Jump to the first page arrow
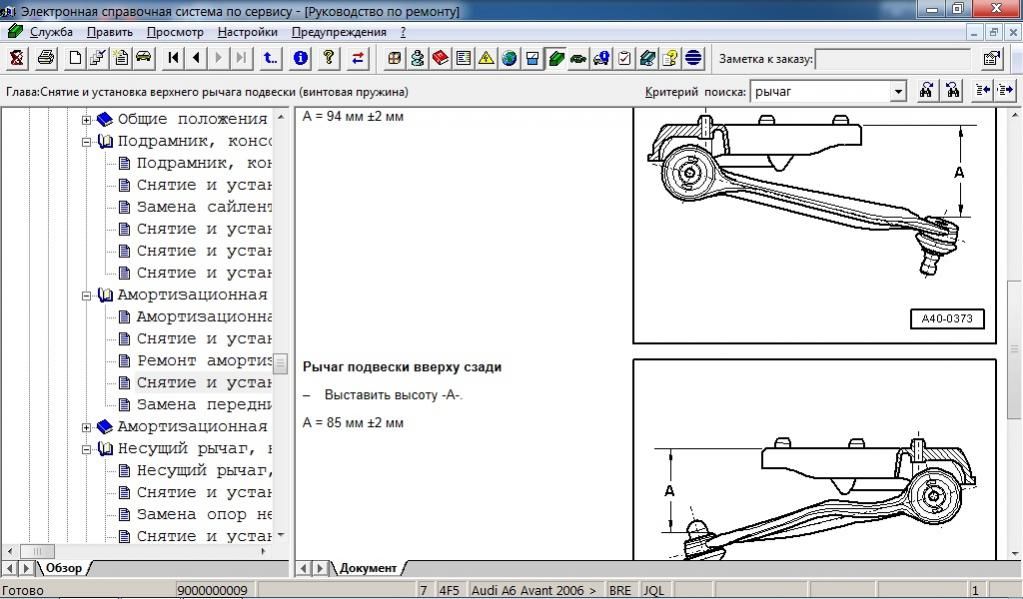 coord(174,59)
